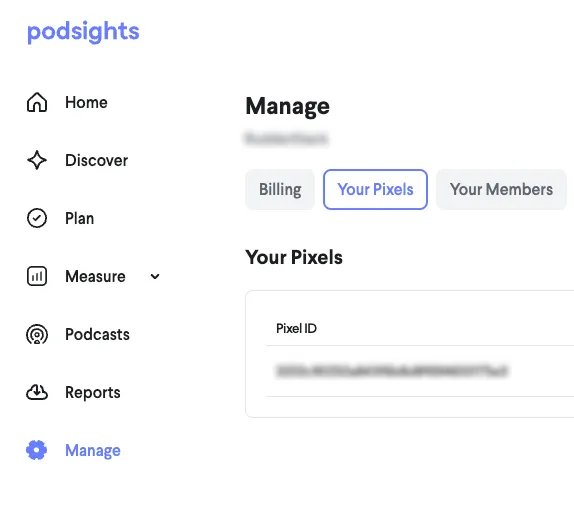Select the blurred pixel ID row
Screen dimensions: 574x510
pyautogui.click(x=420, y=371)
